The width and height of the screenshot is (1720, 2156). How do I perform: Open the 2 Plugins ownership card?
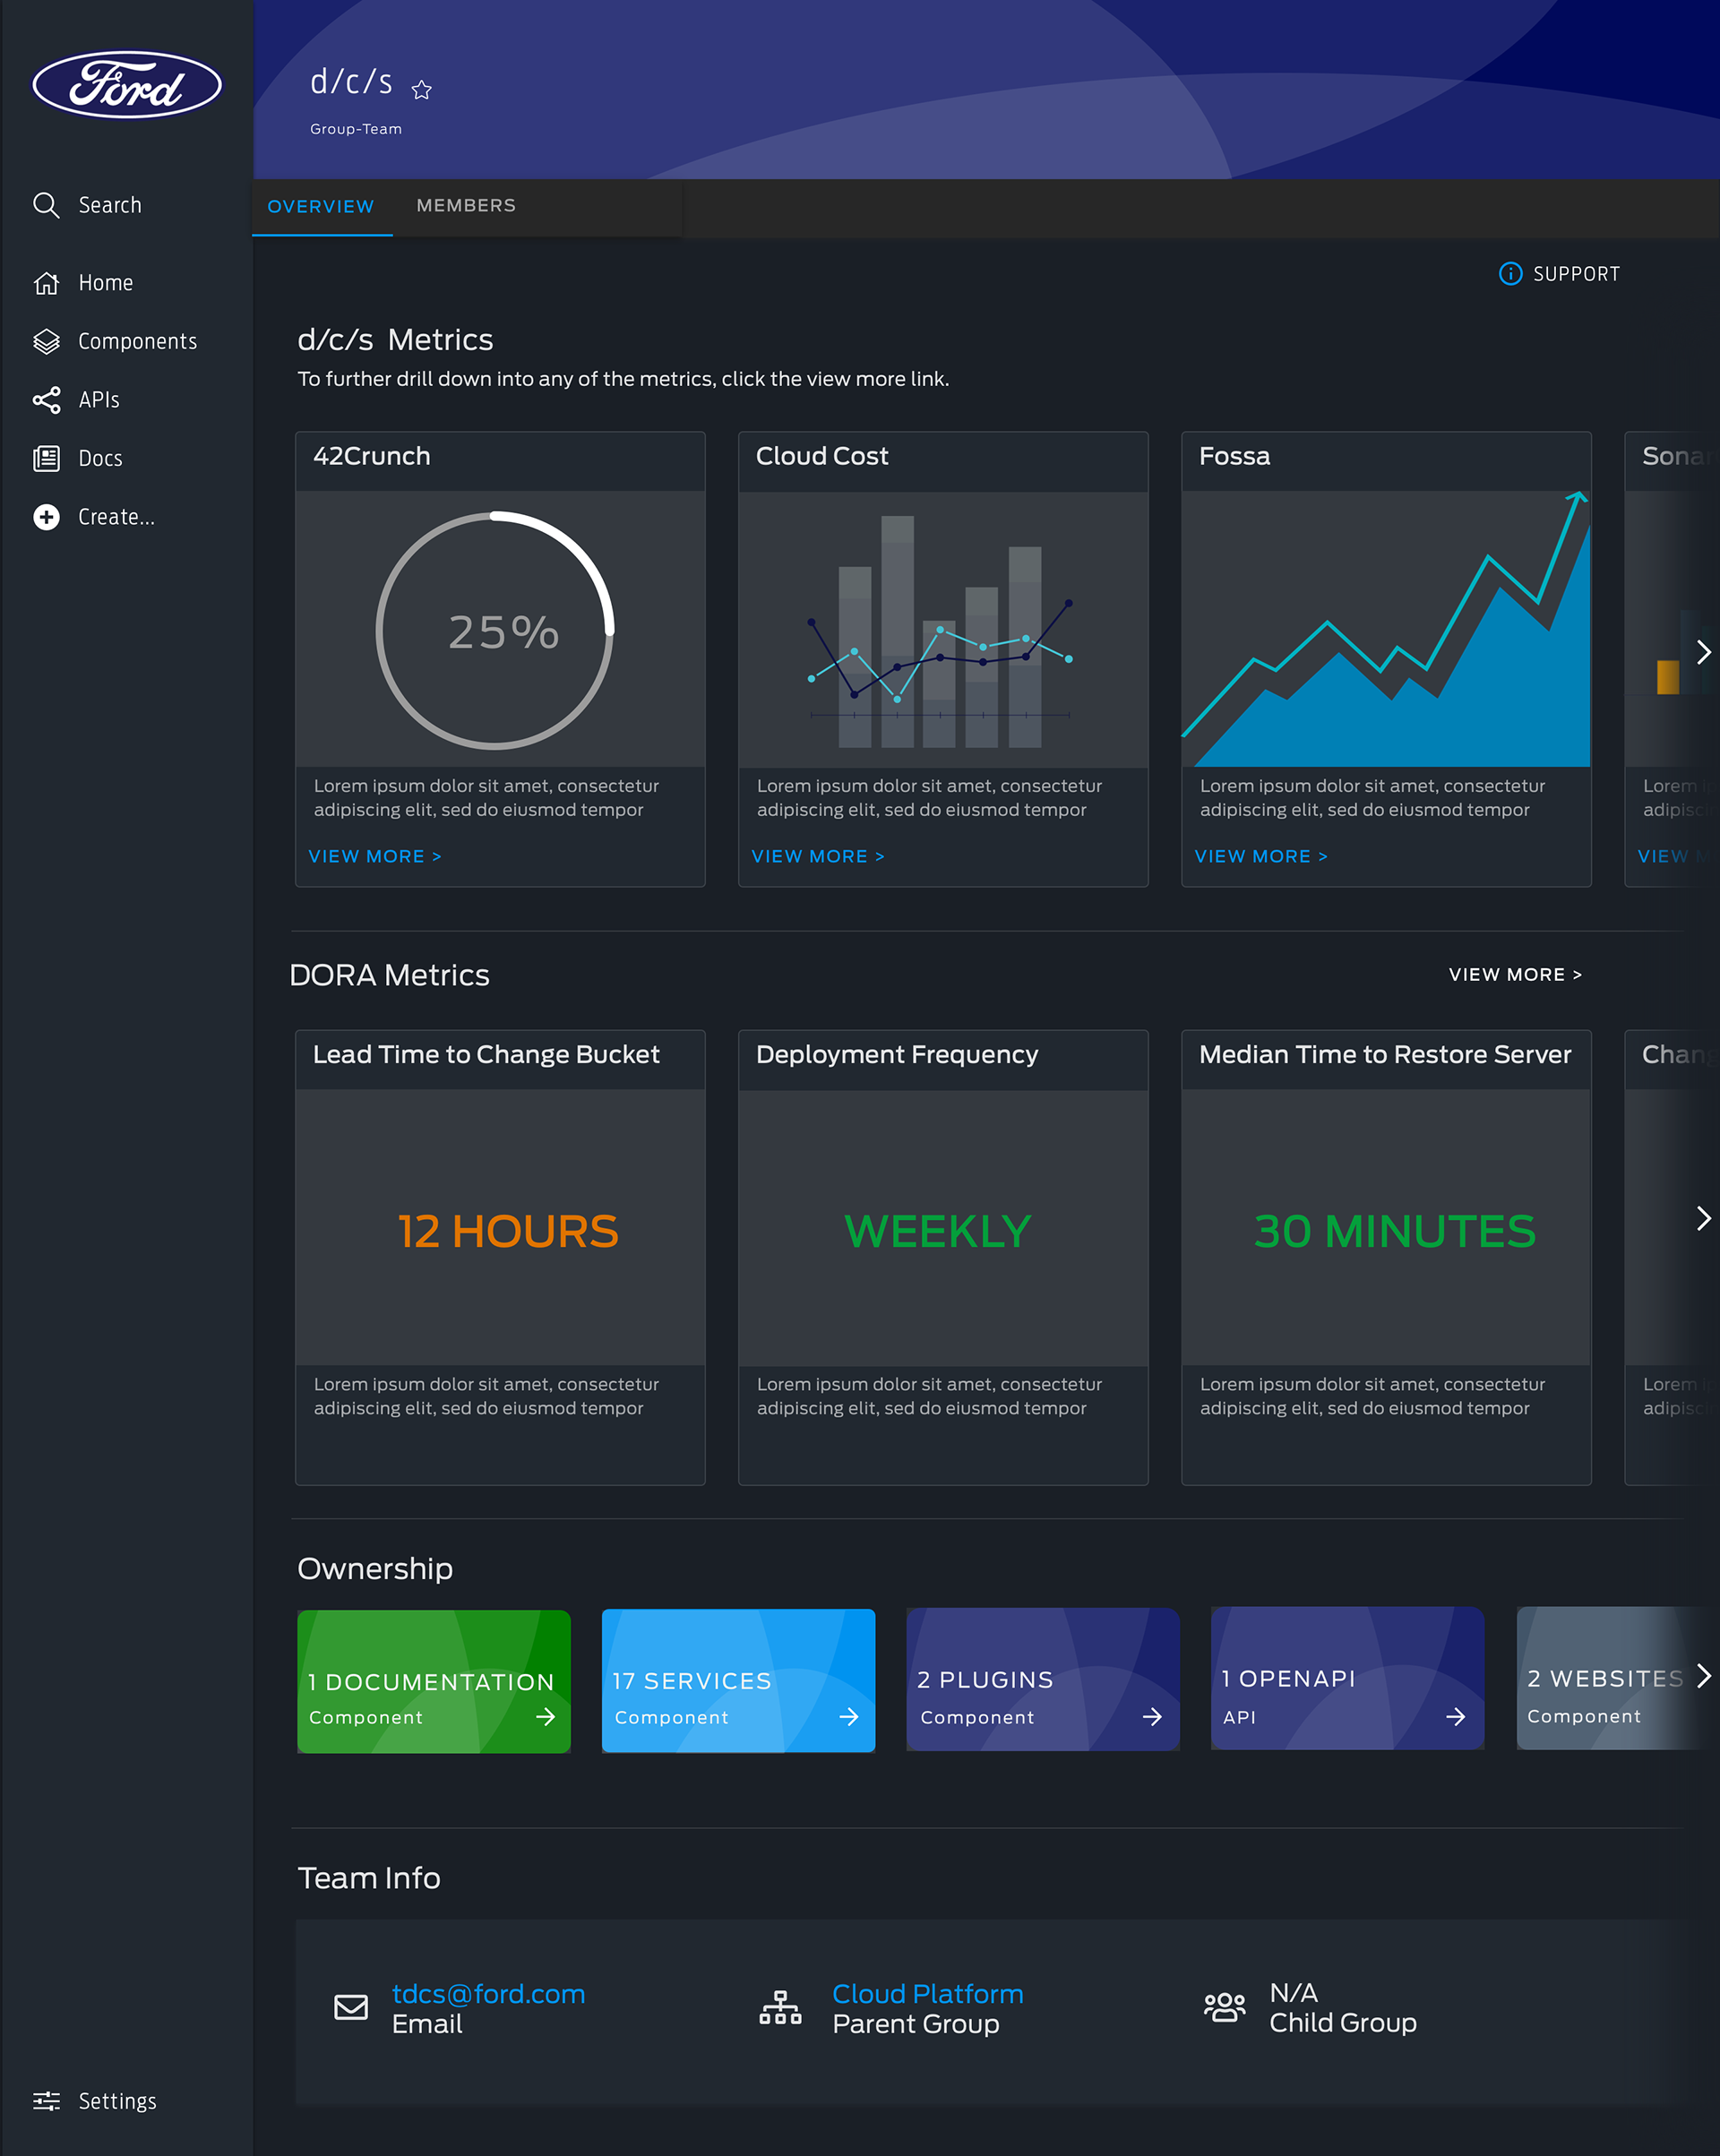(1043, 1680)
